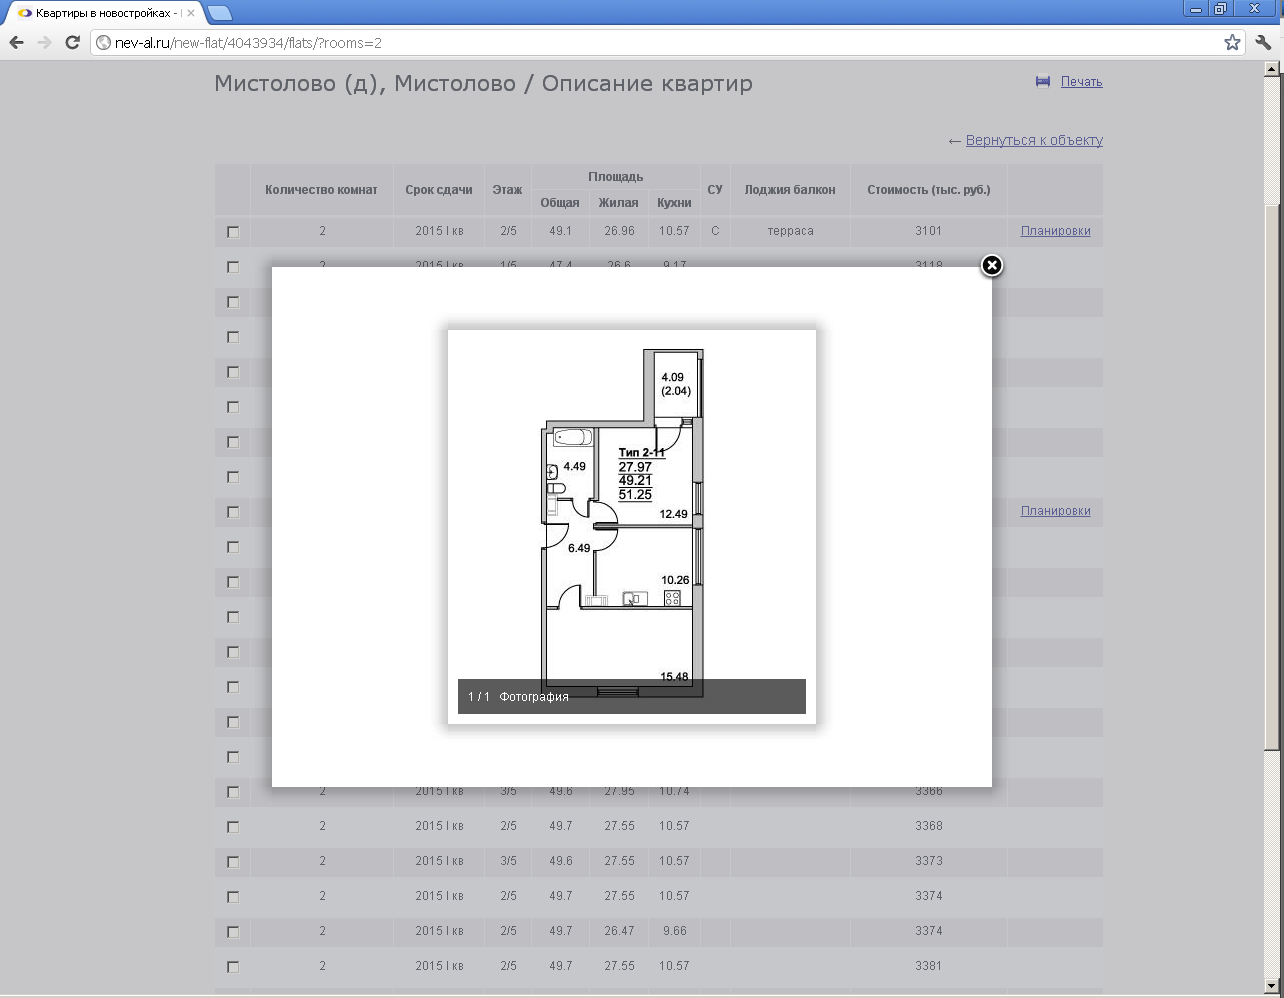Click the globe icon in address bar
Image resolution: width=1284 pixels, height=998 pixels.
[x=103, y=43]
